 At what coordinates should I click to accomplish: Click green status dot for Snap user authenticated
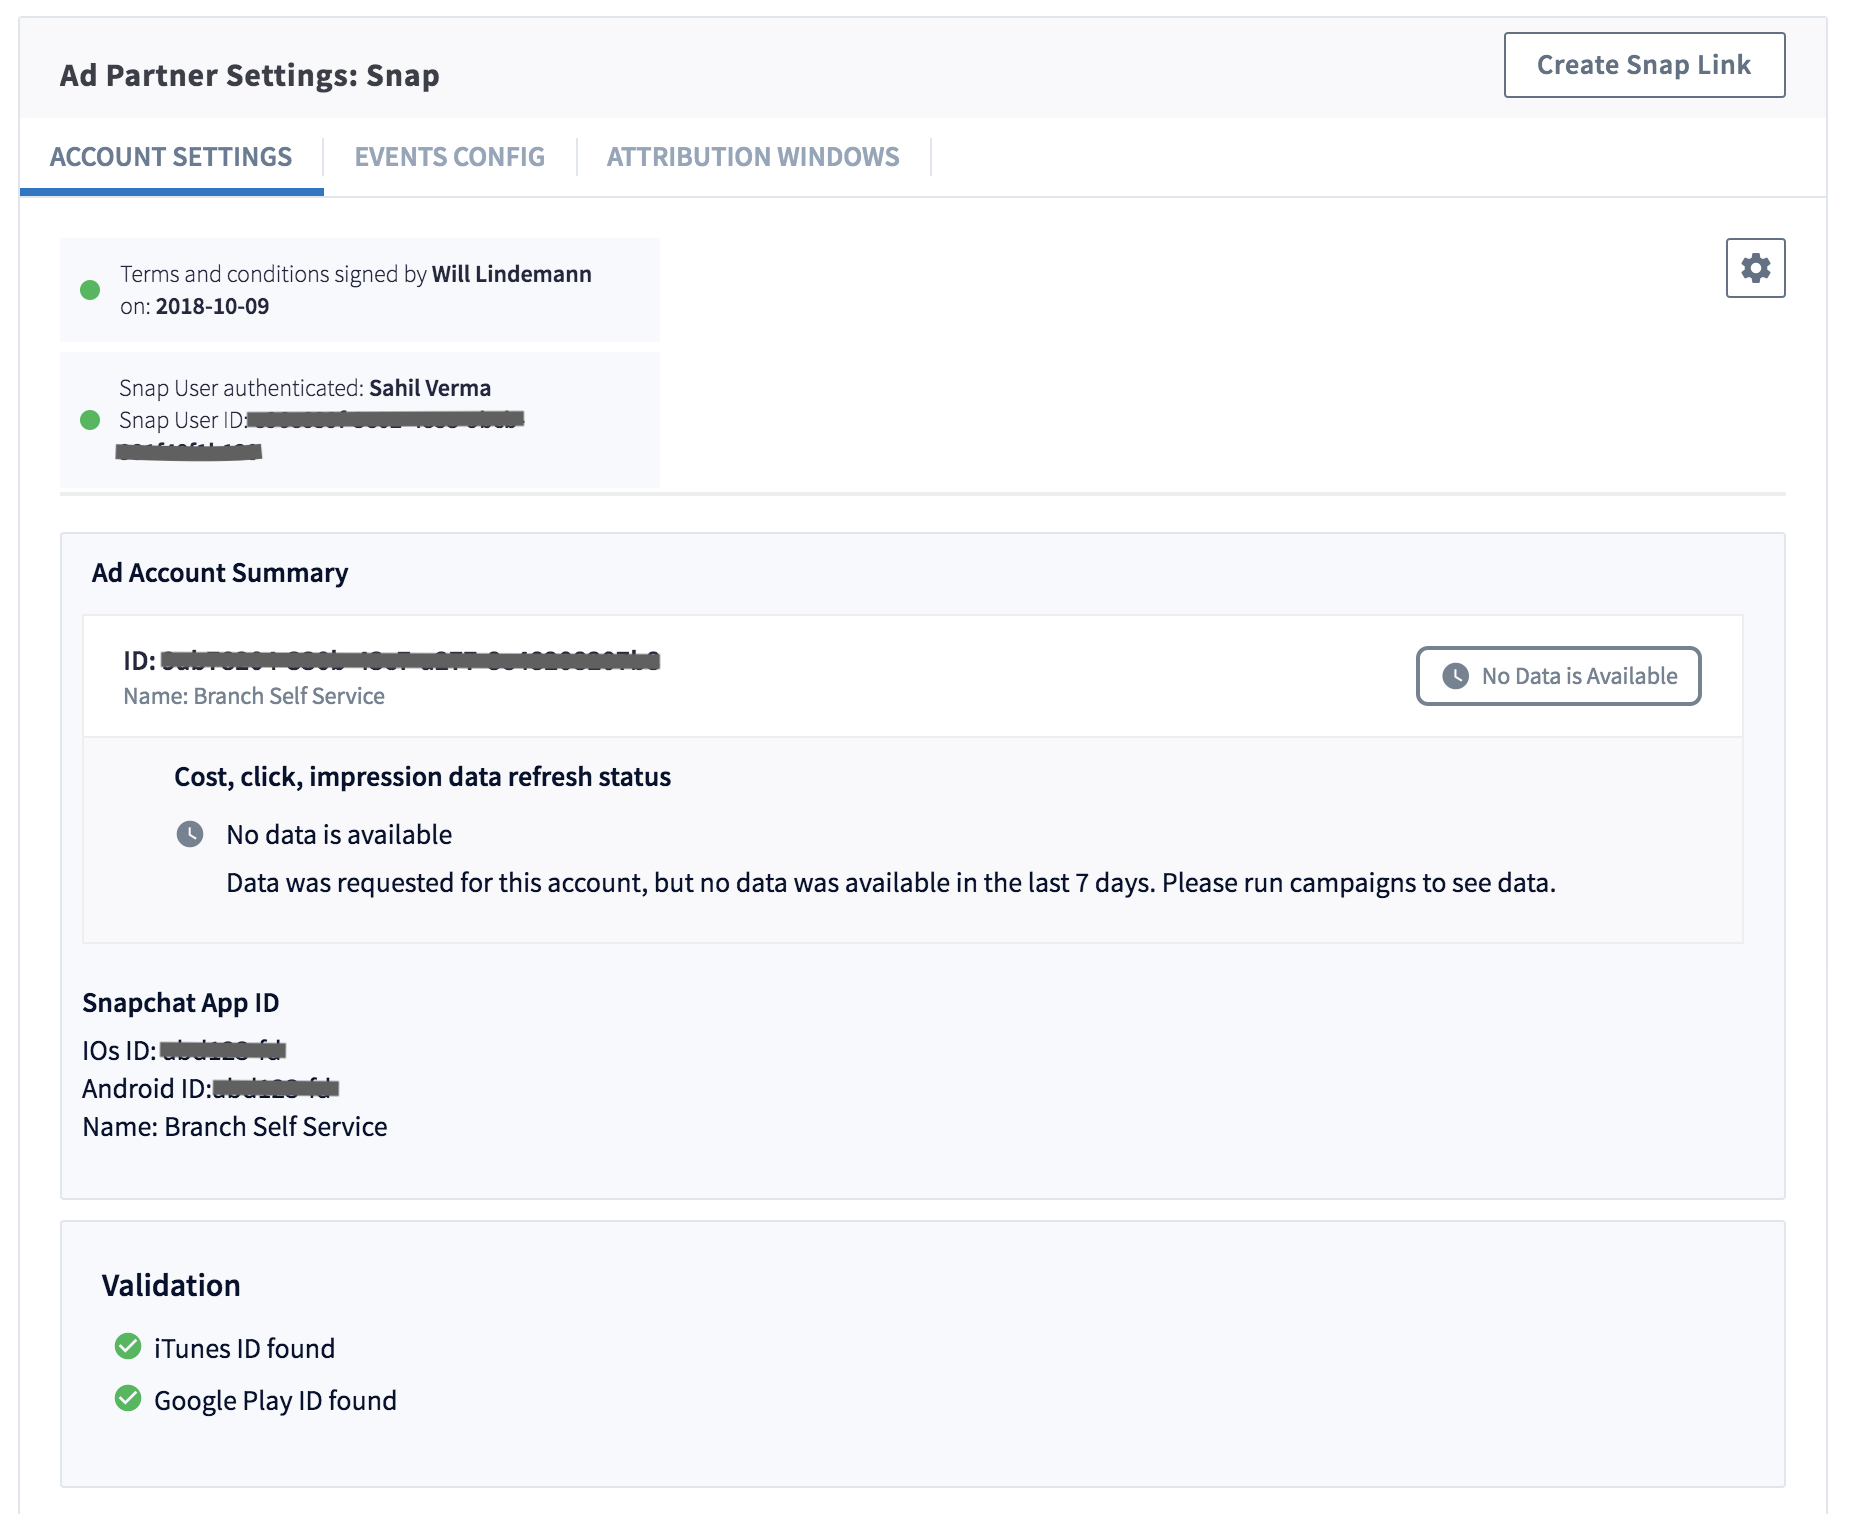click(90, 420)
